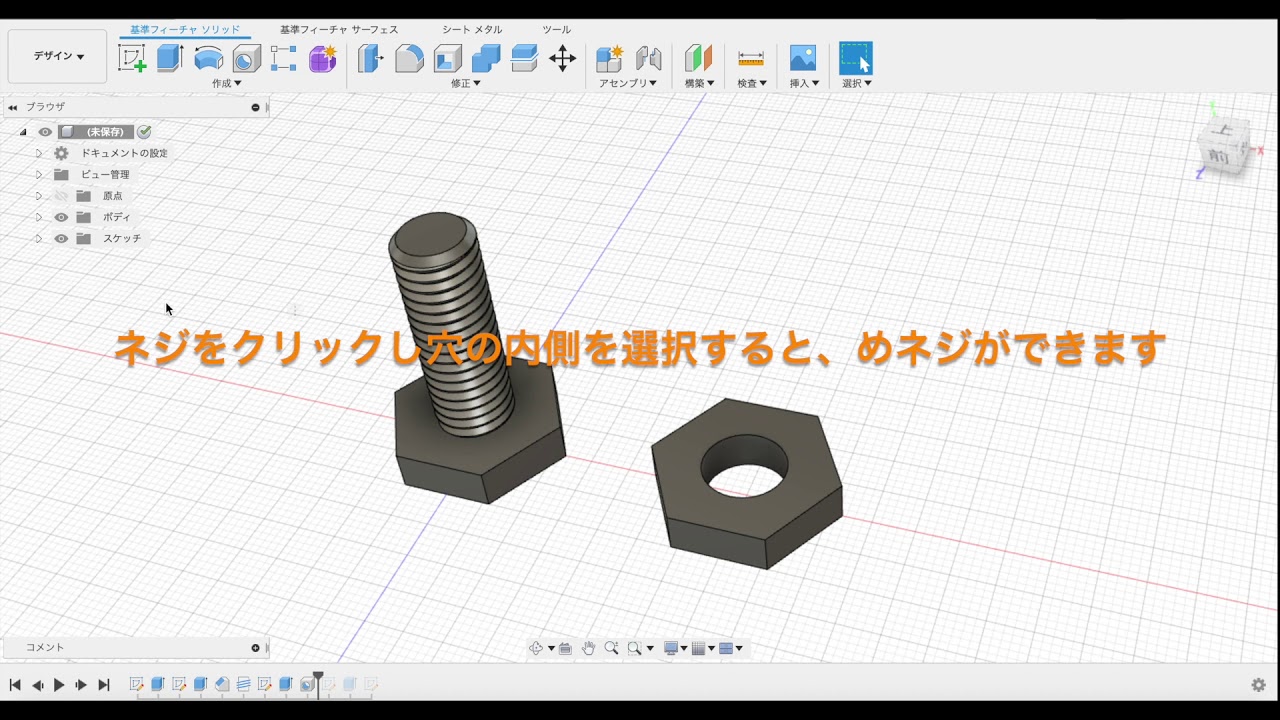Open the デザイン workspace dropdown
Screen dimensions: 1280x720
tap(58, 56)
